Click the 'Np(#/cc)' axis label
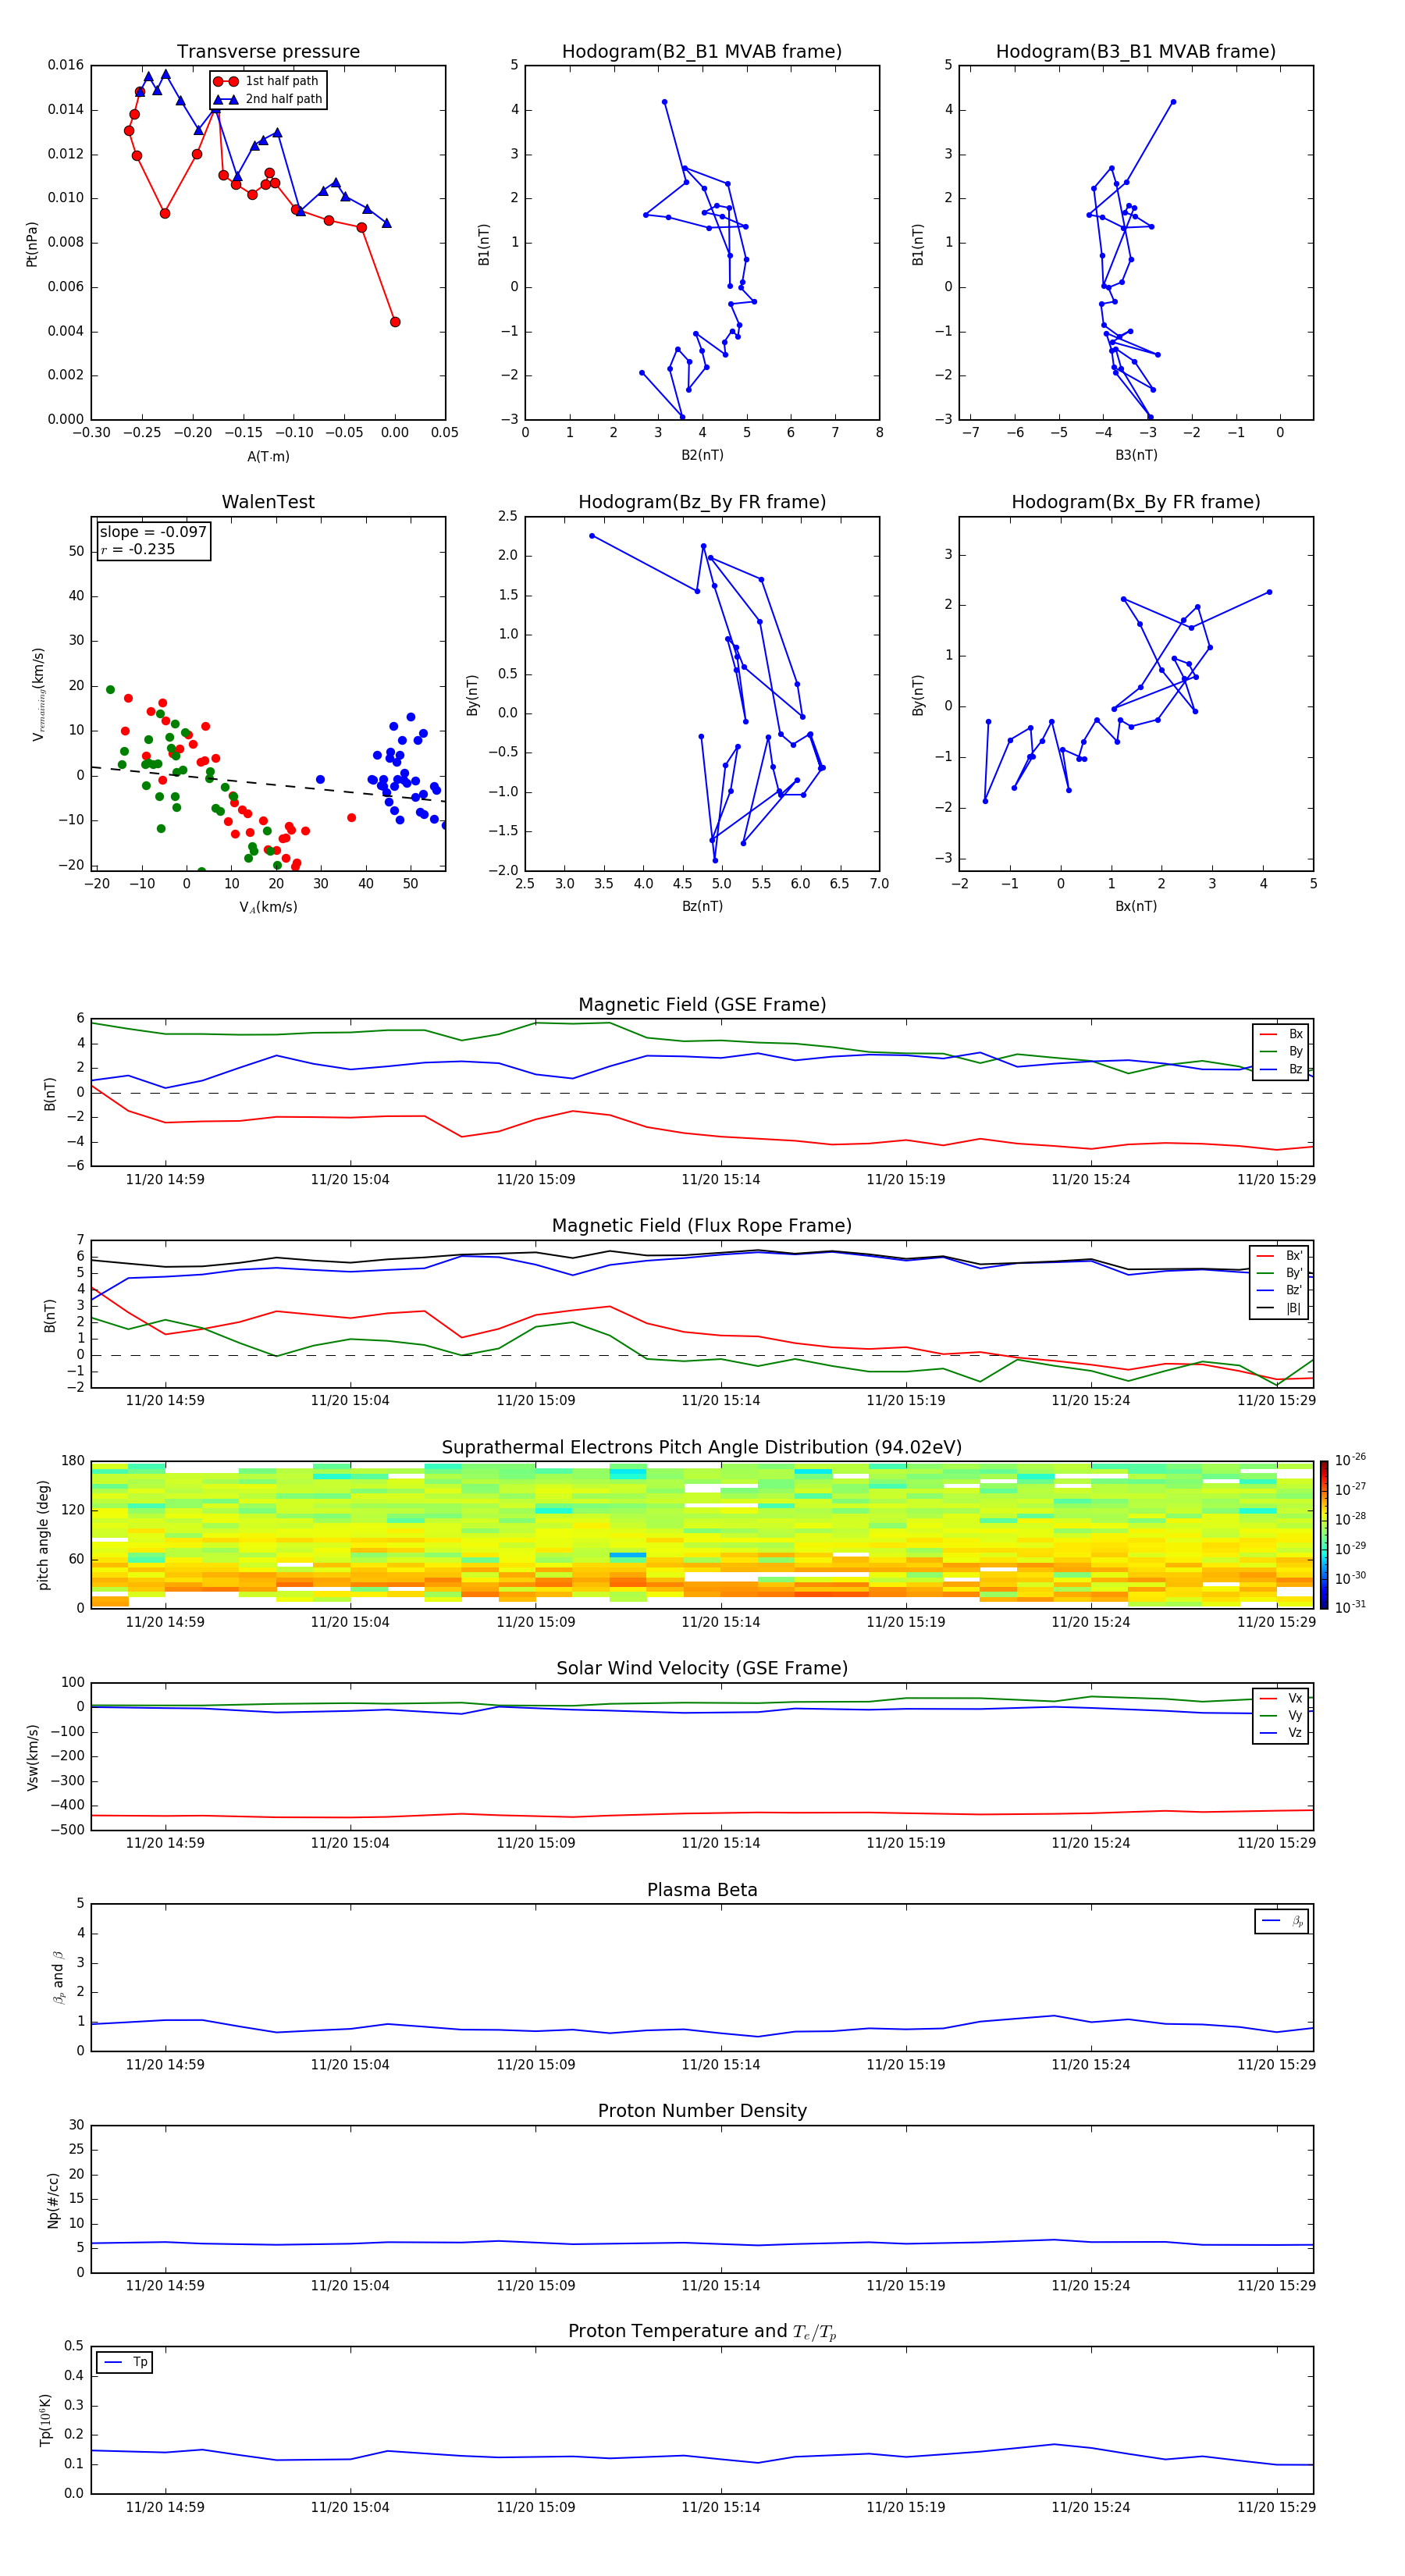Image resolution: width=1405 pixels, height=2576 pixels. (53, 2200)
